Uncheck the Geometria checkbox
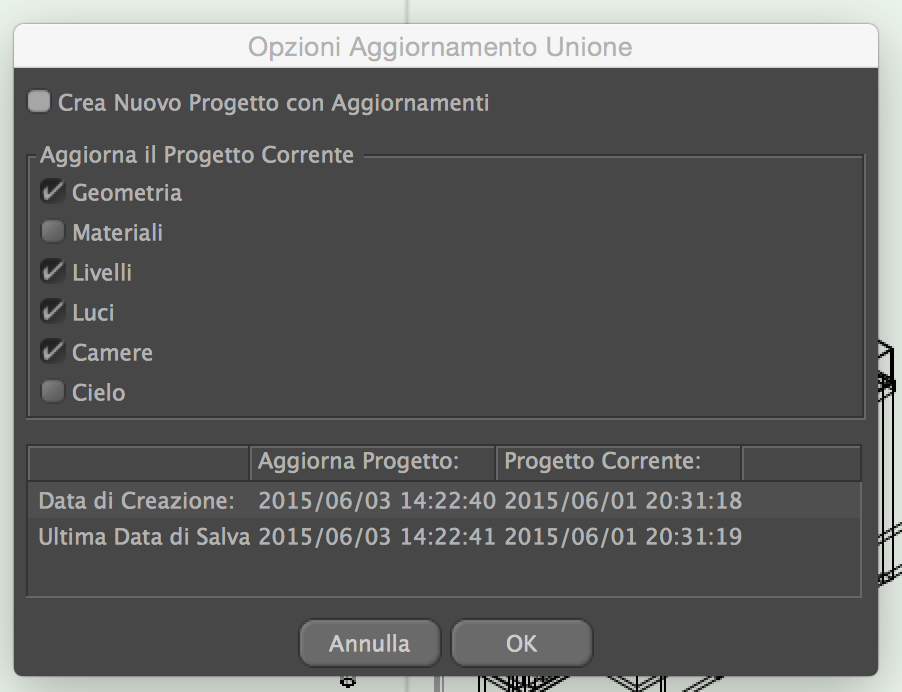902x692 pixels. tap(52, 192)
